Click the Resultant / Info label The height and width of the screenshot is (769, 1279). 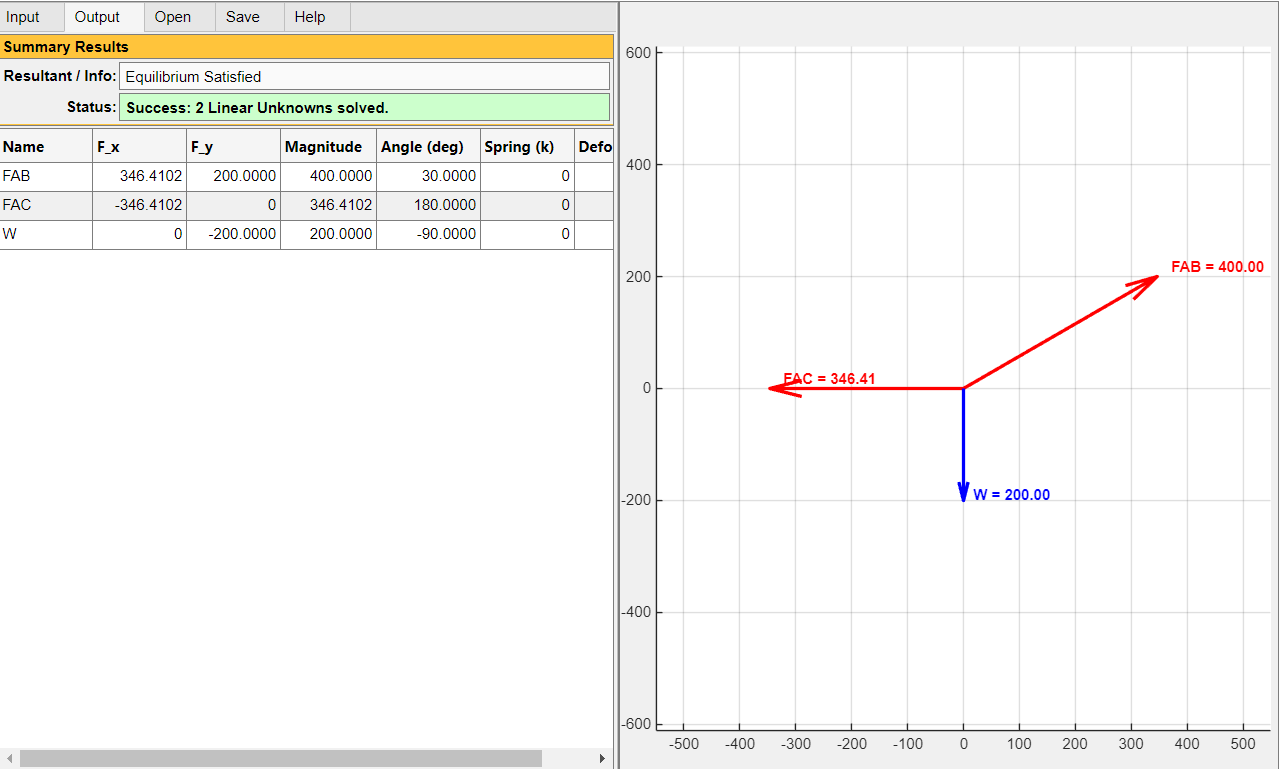60,76
